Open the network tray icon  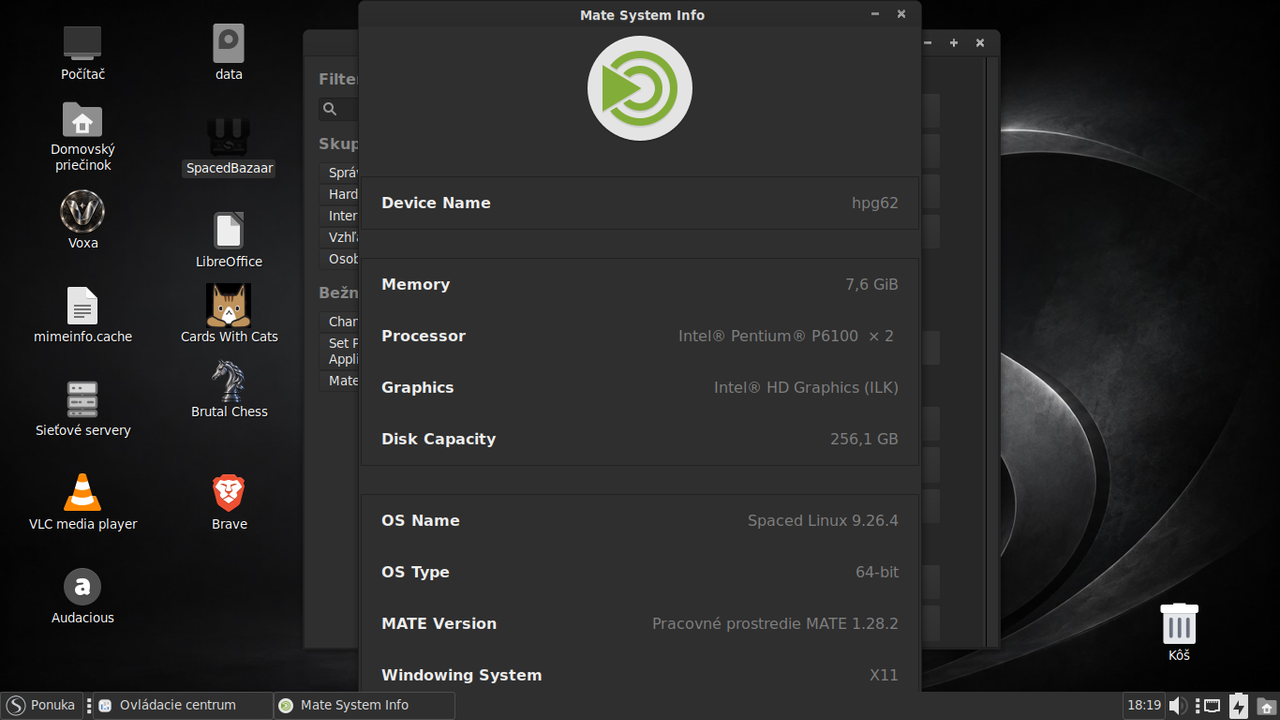coord(1210,706)
